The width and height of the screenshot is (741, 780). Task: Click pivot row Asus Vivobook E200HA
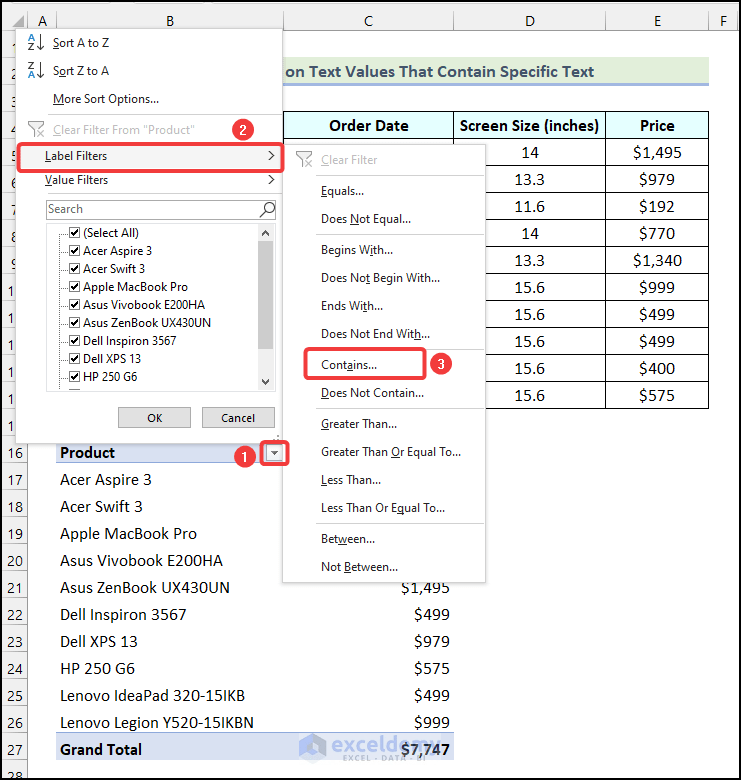coord(169,561)
